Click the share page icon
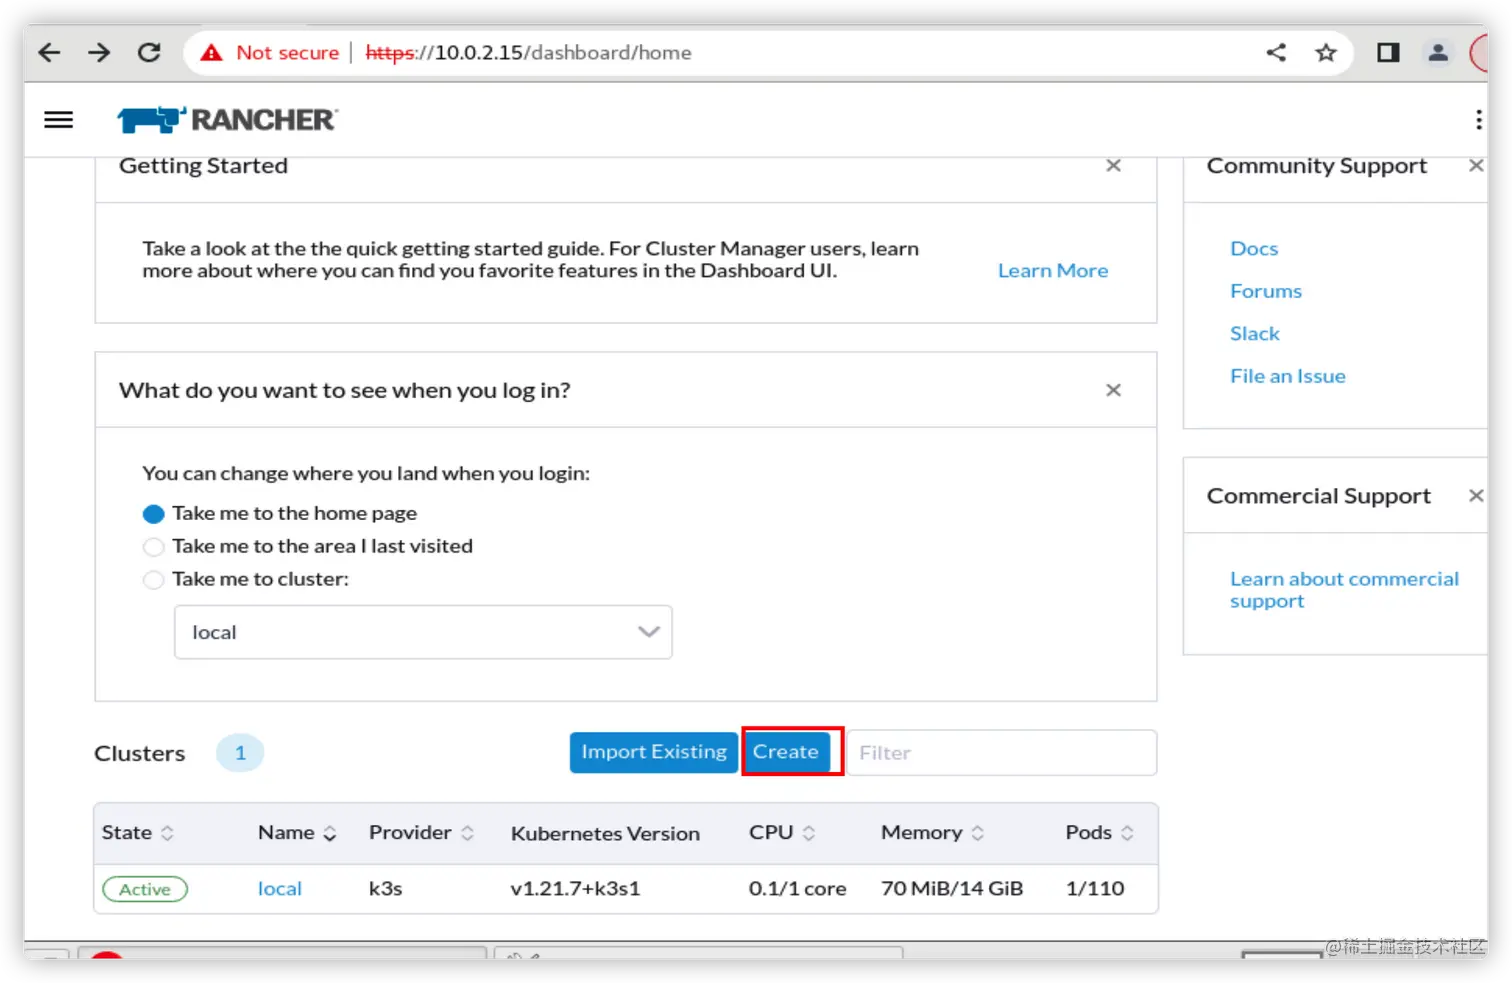The height and width of the screenshot is (983, 1512). click(1276, 53)
